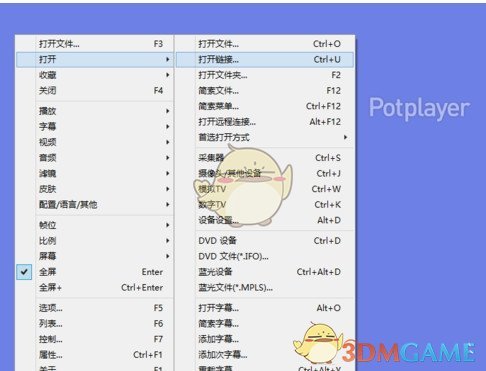486x371 pixels.
Task: Select 简索文件... (F12) entry
Action: click(265, 90)
